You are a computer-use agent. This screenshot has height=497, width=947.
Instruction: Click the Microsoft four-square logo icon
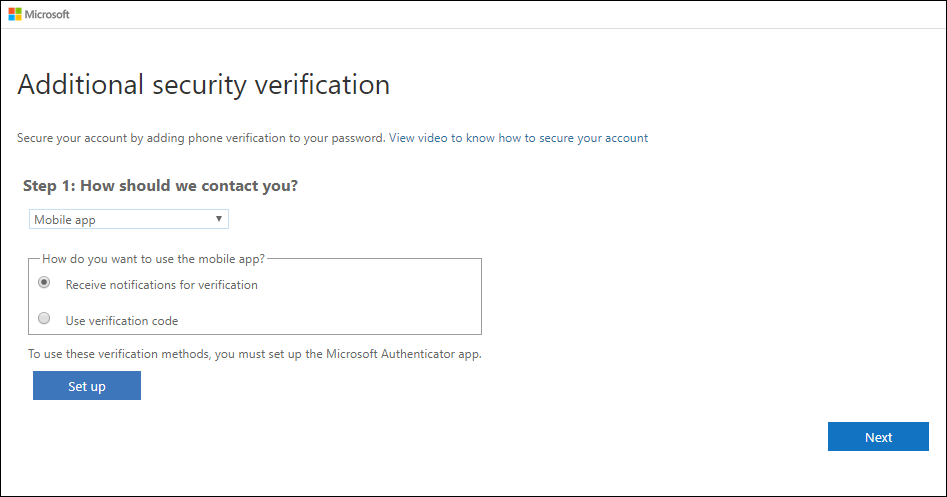point(15,14)
